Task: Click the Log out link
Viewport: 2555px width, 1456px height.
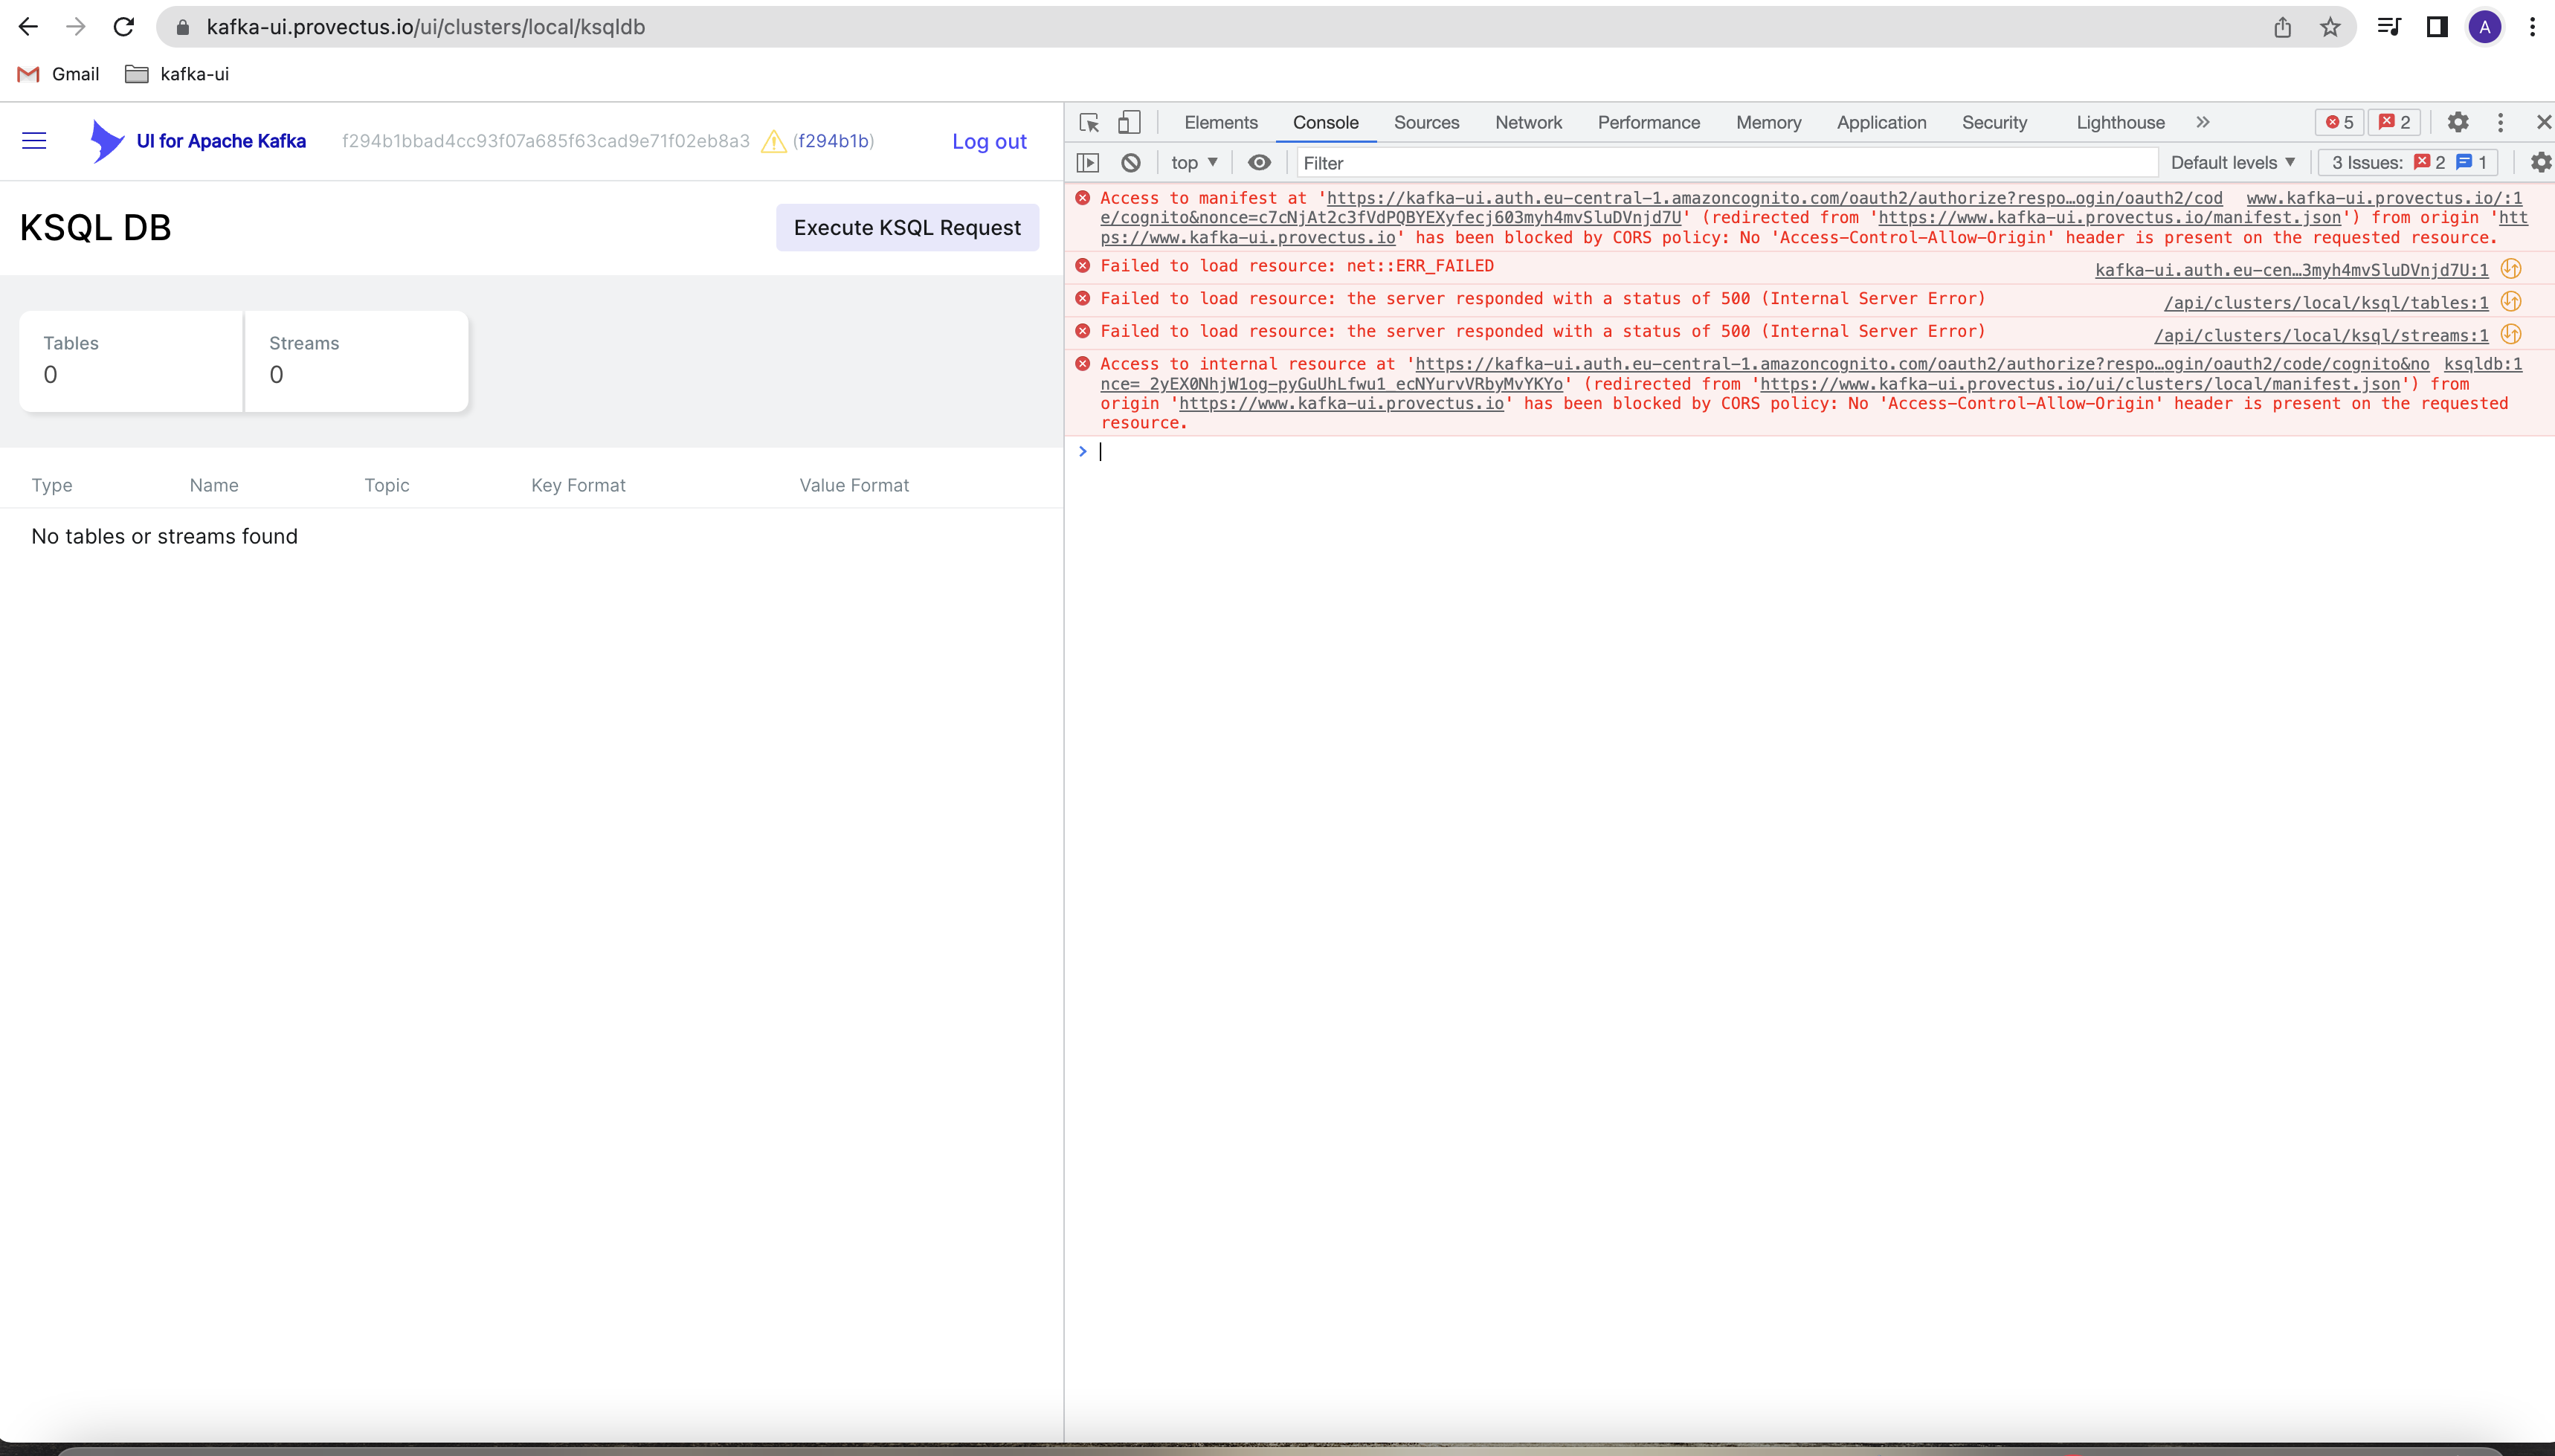Action: (x=989, y=142)
